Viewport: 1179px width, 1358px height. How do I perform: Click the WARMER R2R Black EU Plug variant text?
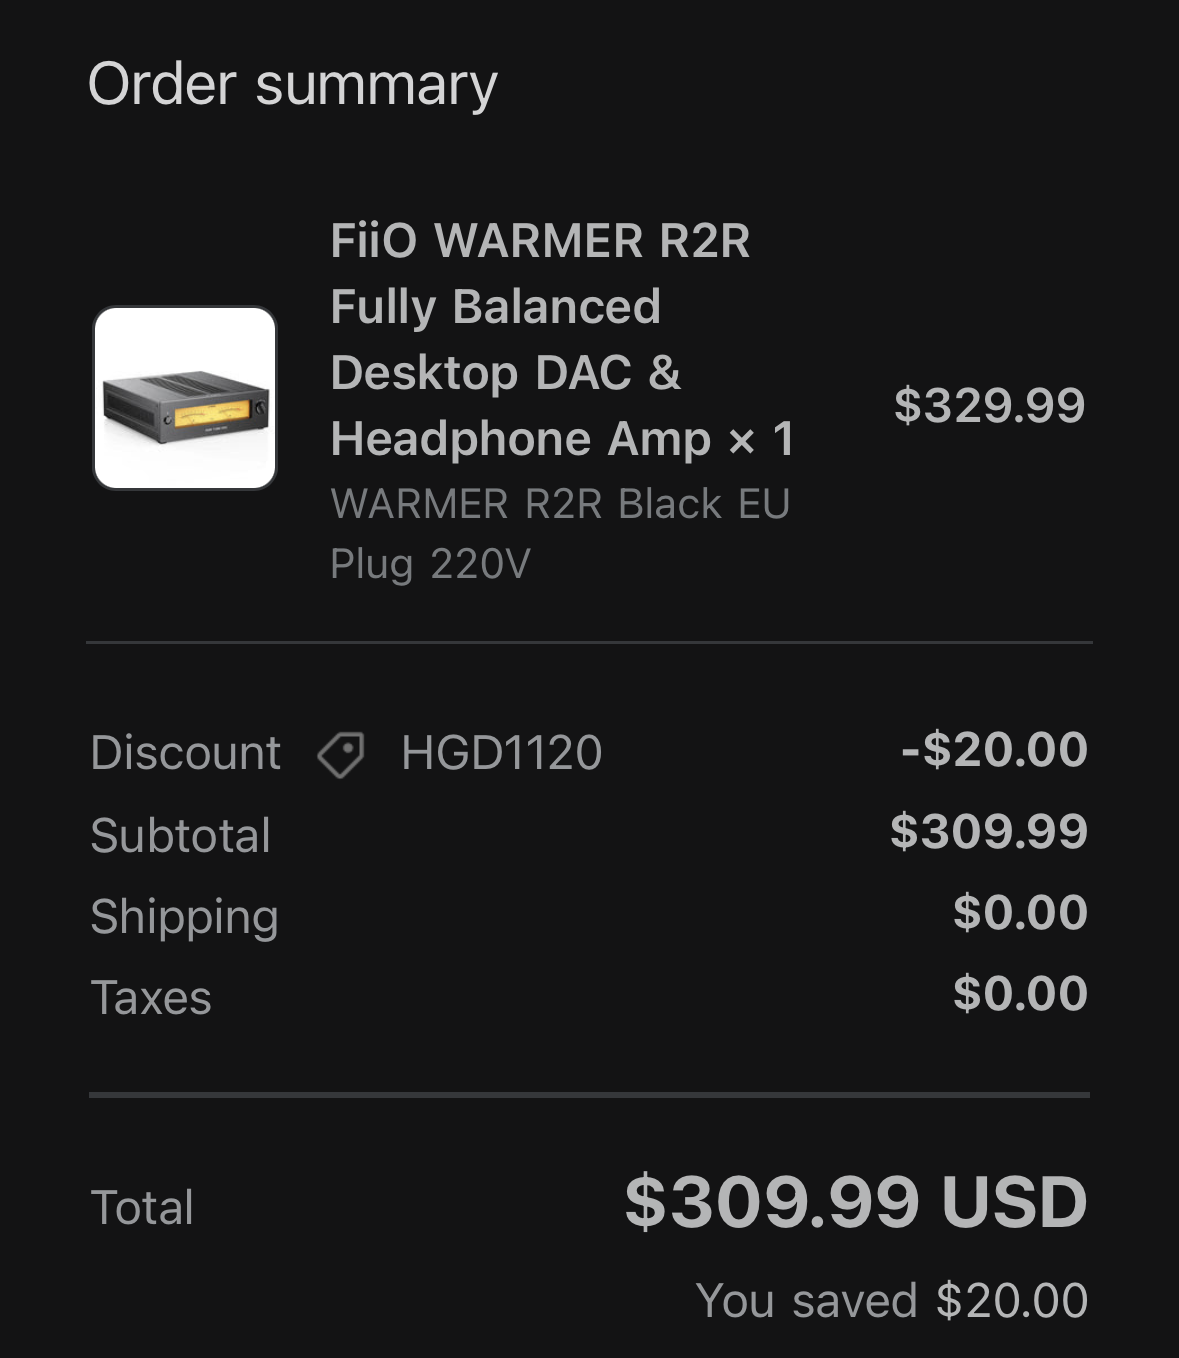click(x=560, y=533)
